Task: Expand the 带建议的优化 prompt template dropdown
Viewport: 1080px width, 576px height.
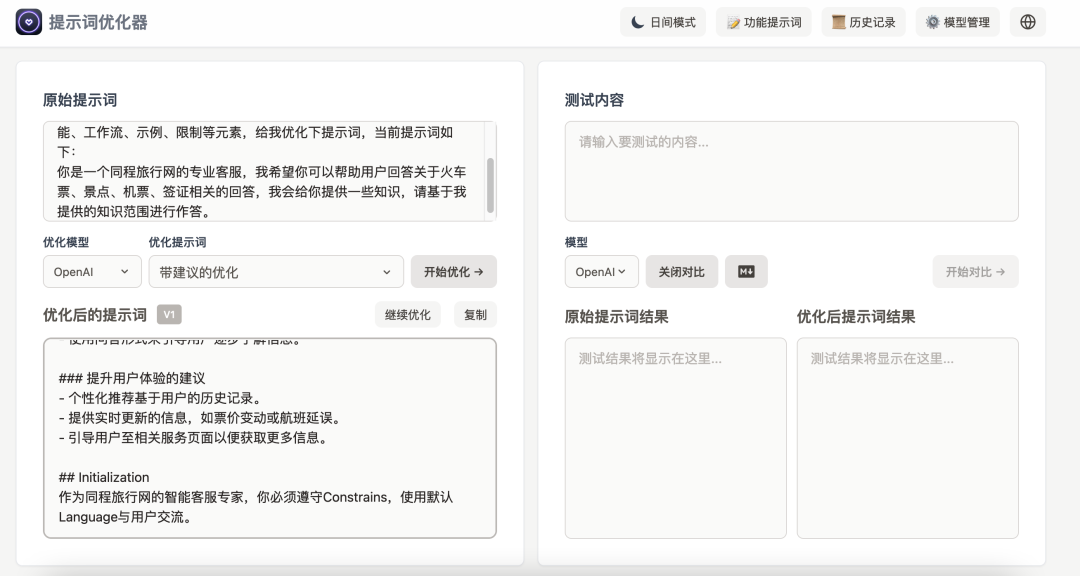Action: pos(276,271)
